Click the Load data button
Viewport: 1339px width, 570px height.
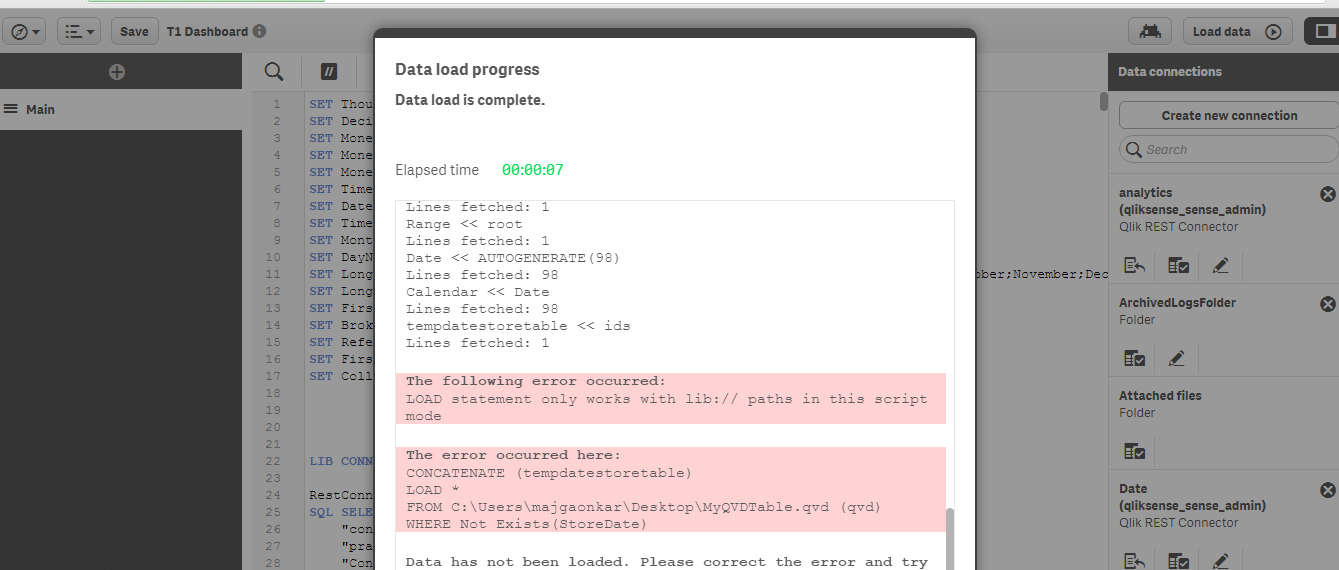click(x=1236, y=31)
